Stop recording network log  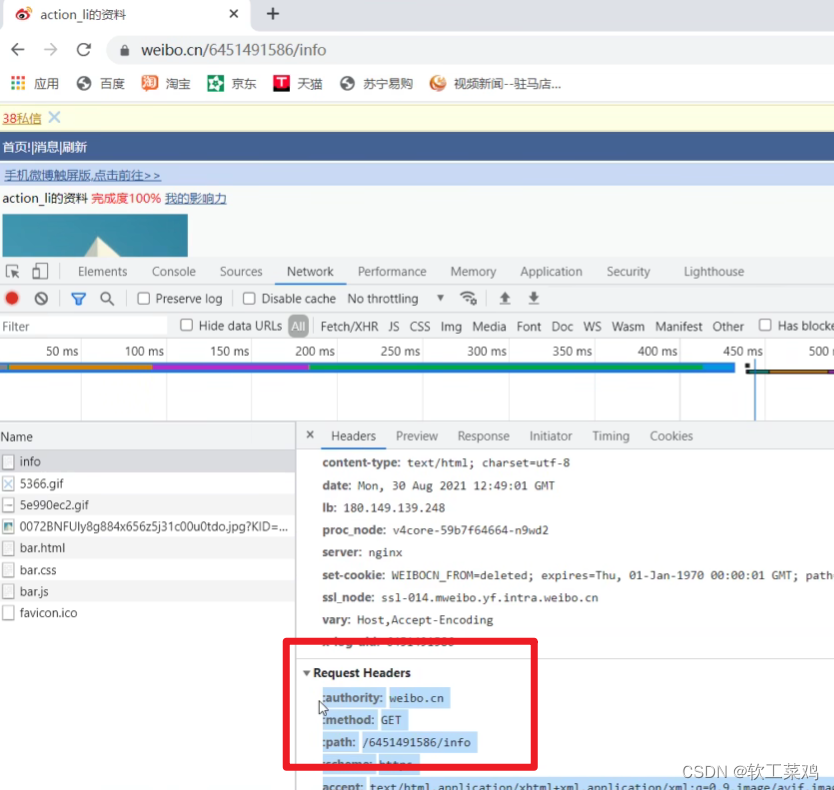12,298
